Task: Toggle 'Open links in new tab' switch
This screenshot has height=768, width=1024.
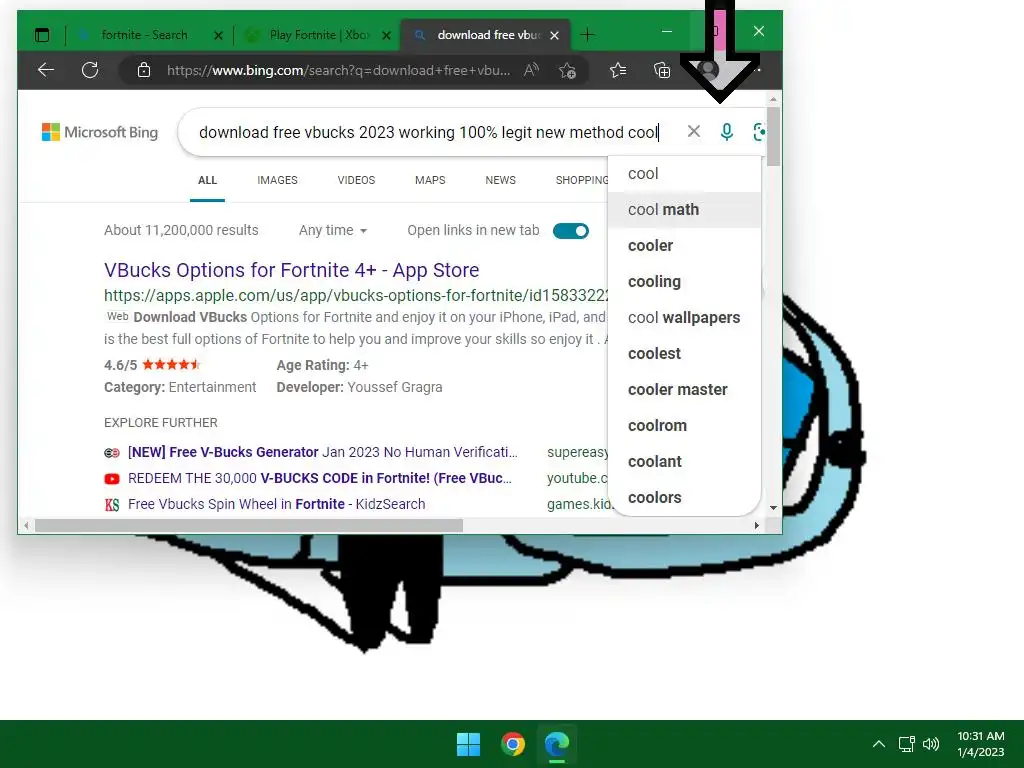Action: (570, 231)
